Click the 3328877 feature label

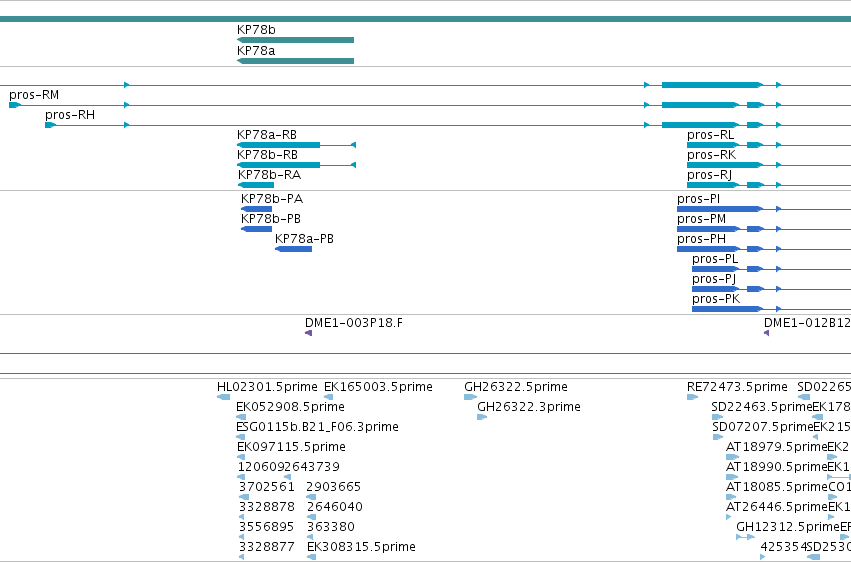(x=266, y=547)
